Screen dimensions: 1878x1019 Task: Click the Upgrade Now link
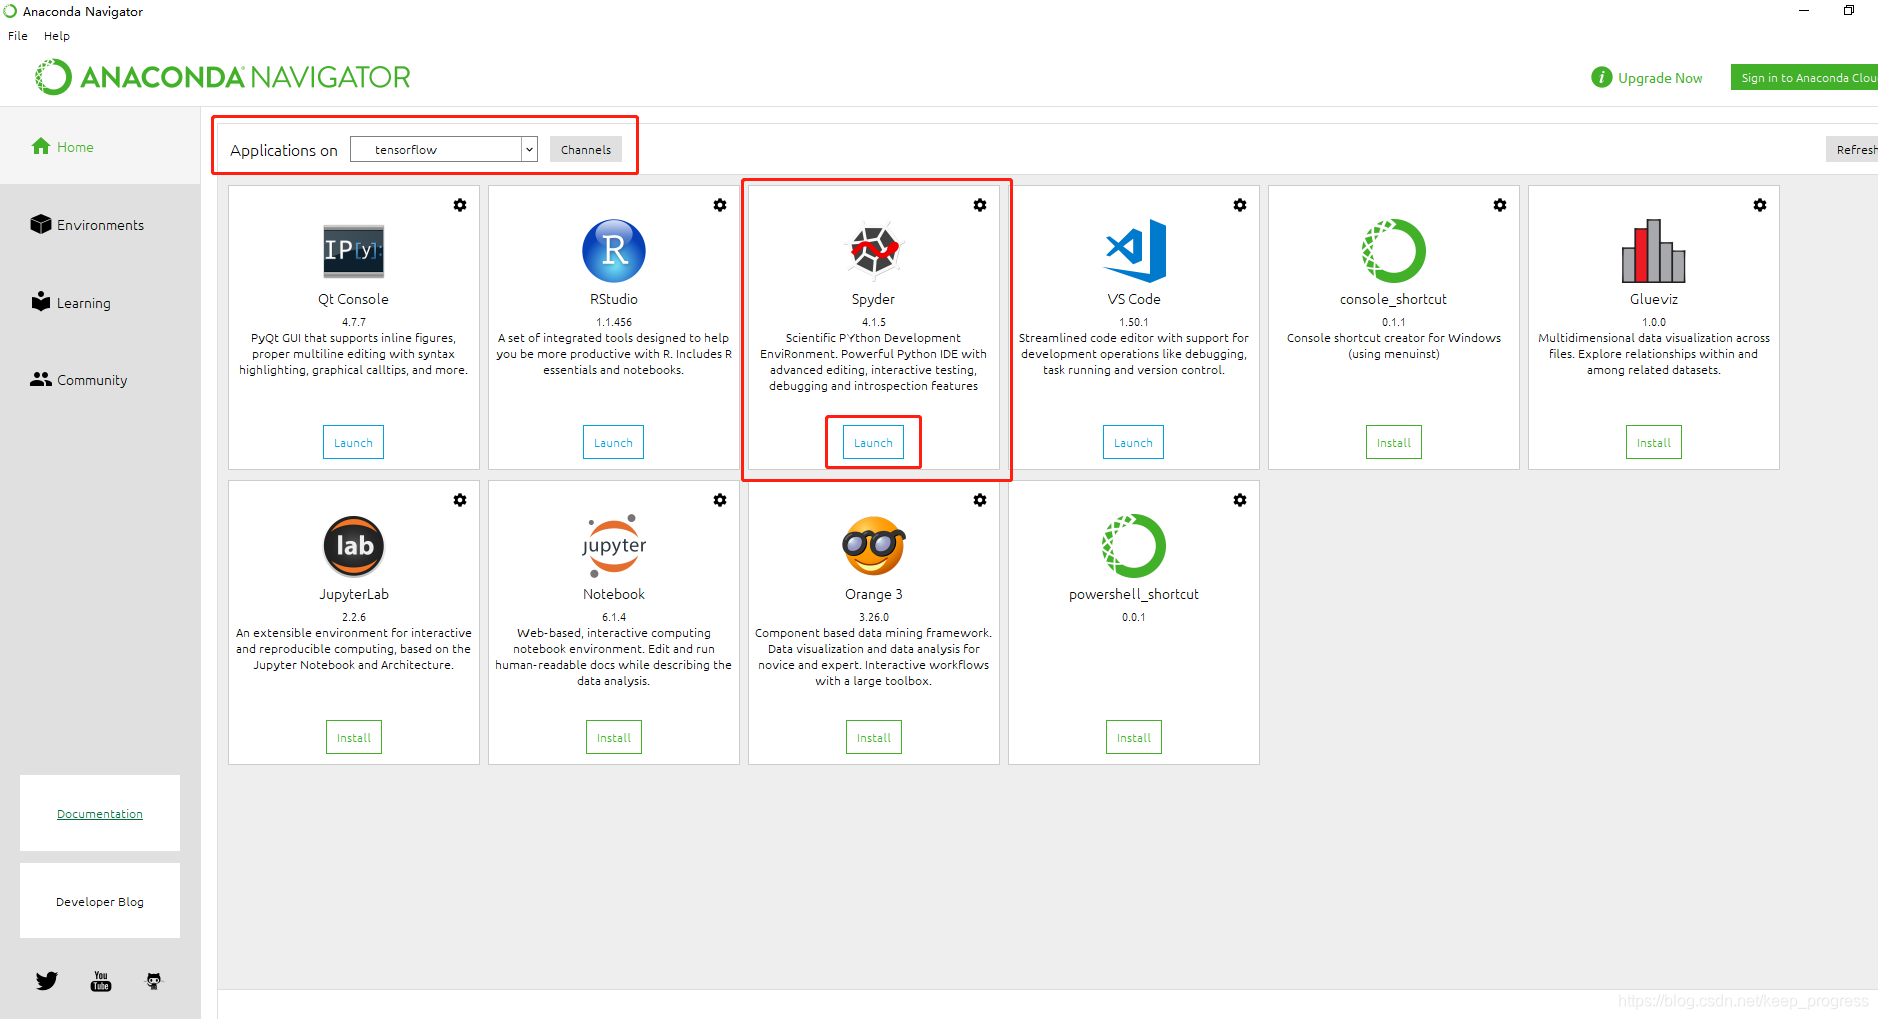point(1660,78)
